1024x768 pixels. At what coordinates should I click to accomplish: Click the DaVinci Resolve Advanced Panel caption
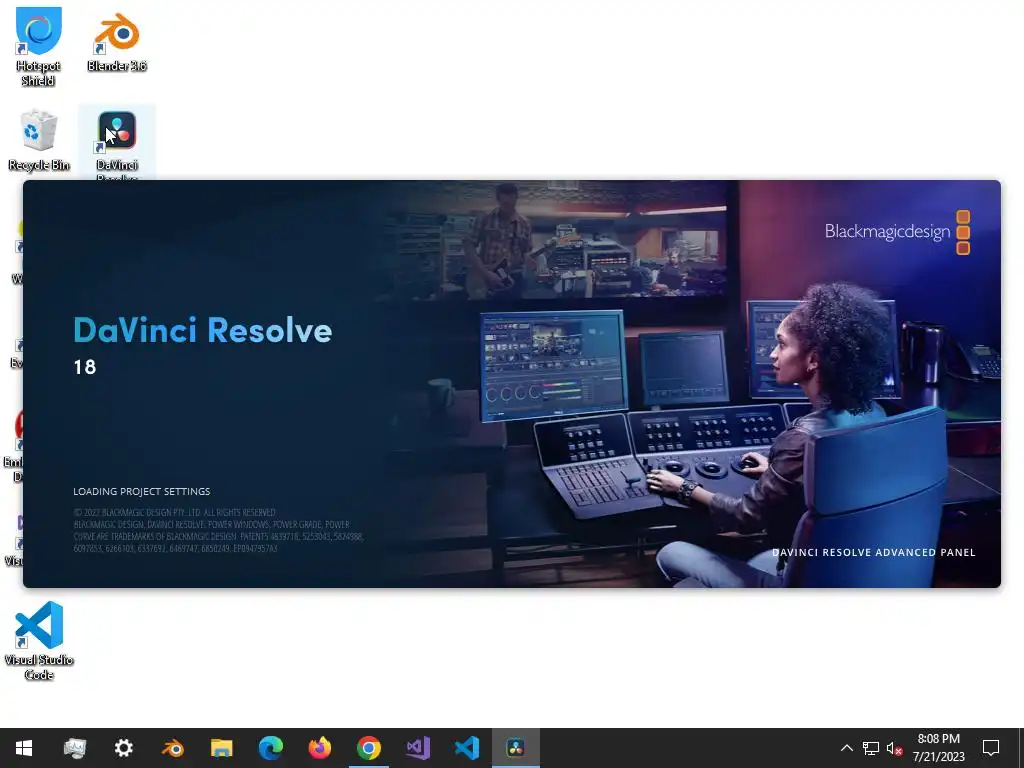coord(874,552)
